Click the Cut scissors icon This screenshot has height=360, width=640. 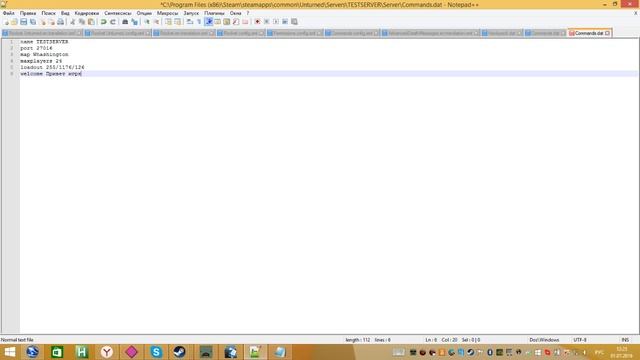tap(72, 22)
